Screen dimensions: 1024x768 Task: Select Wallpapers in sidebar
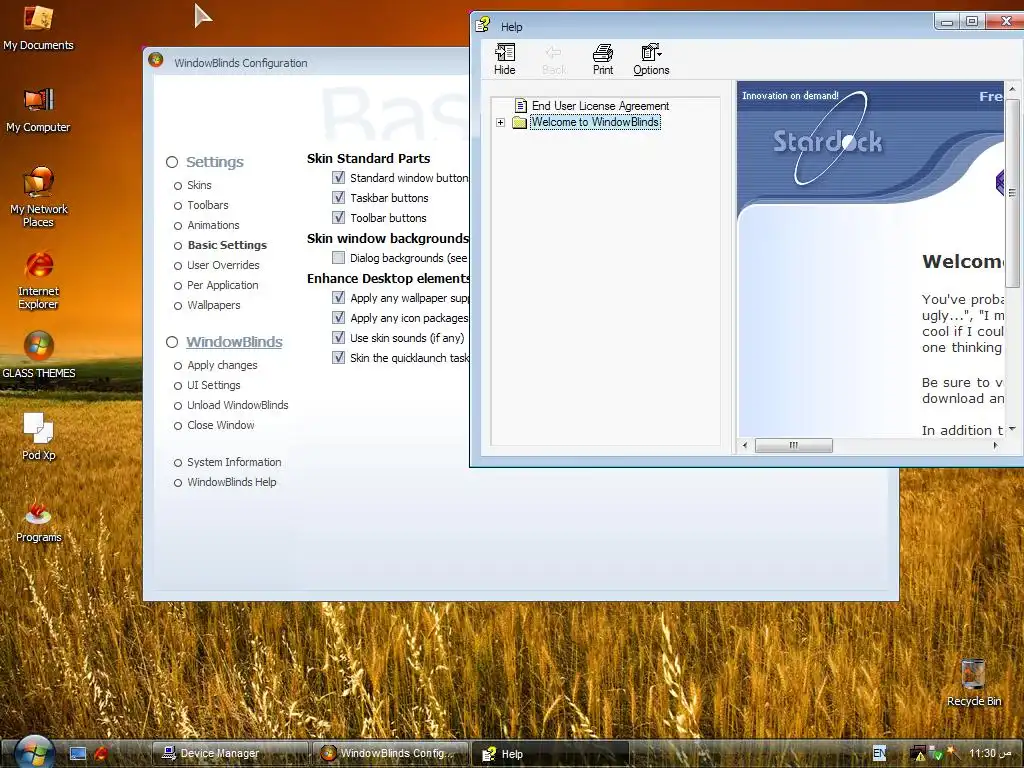tap(214, 305)
